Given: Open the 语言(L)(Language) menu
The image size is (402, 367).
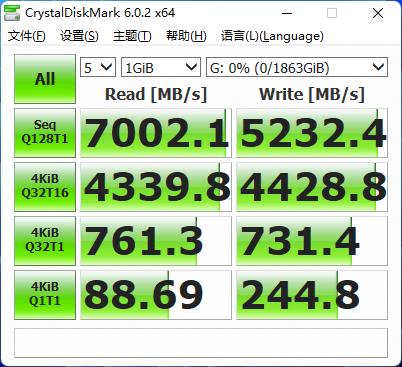Looking at the screenshot, I should click(272, 36).
